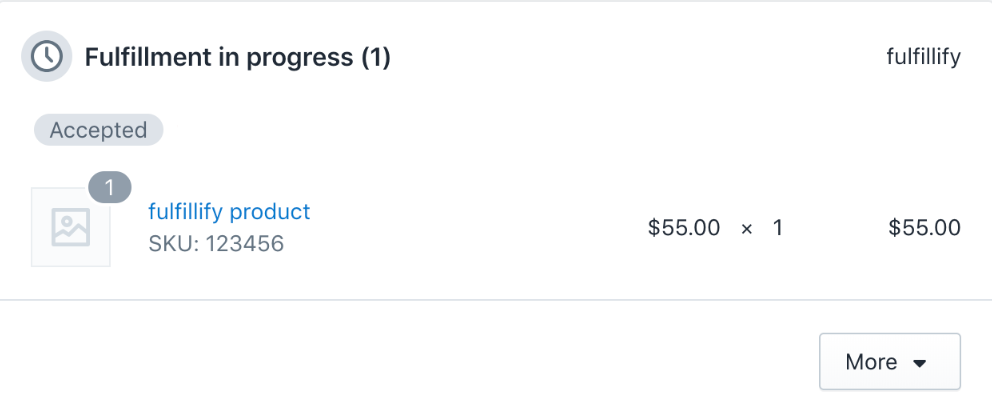The height and width of the screenshot is (420, 992).
Task: Click the number 123456 after SKU
Action: coord(245,244)
